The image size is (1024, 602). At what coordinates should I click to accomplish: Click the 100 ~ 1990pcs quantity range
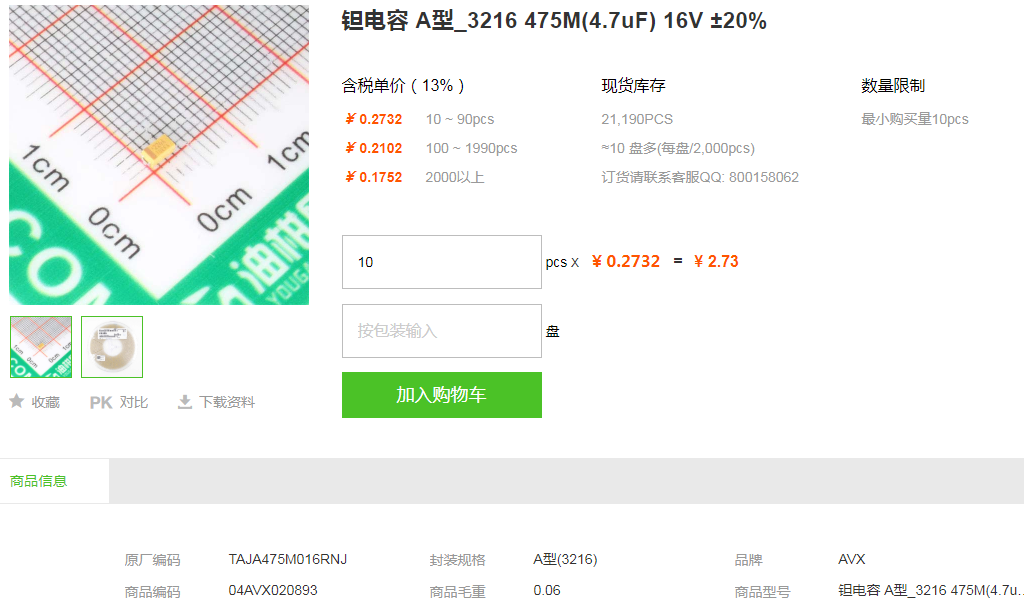click(472, 148)
